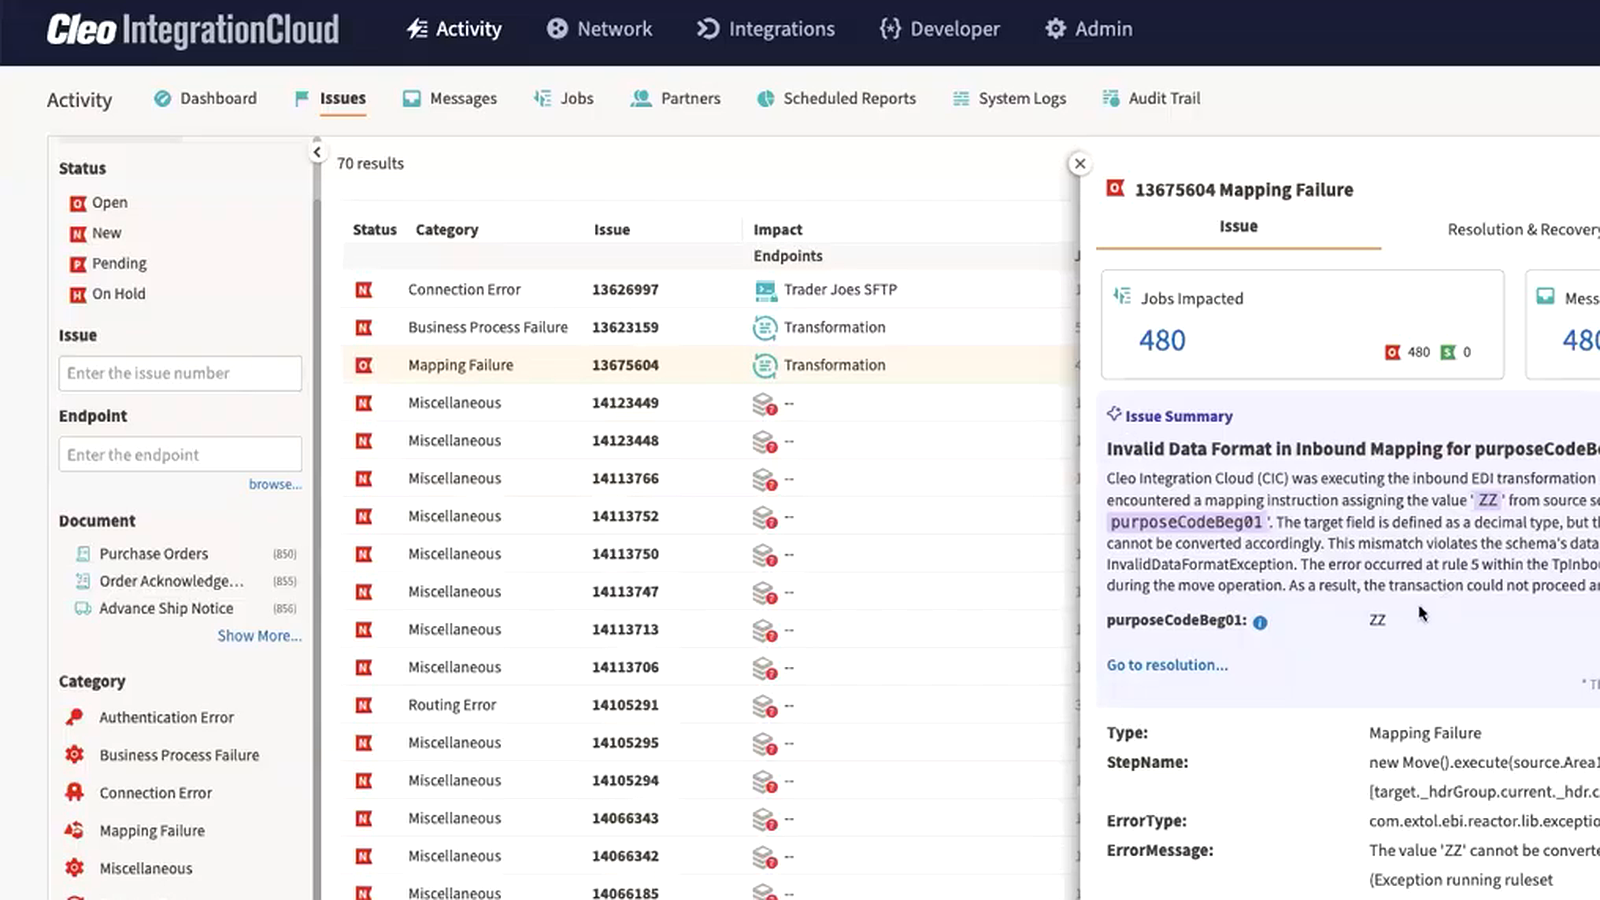Click the browse... link under Endpoint
The image size is (1600, 900).
tap(275, 484)
